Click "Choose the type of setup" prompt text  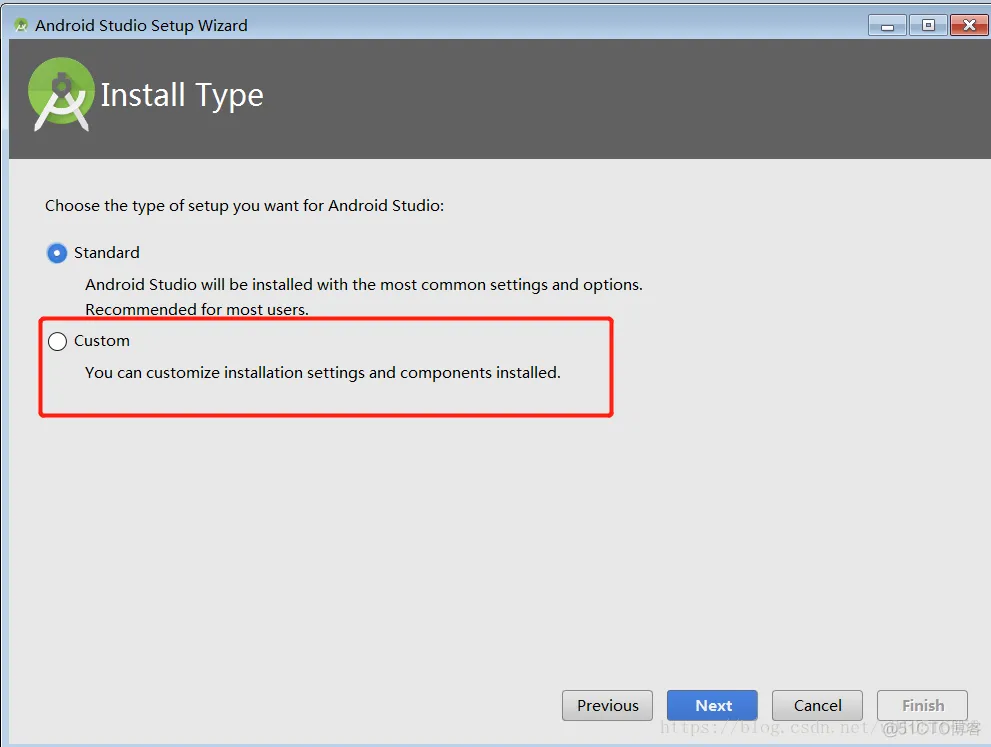click(x=245, y=206)
